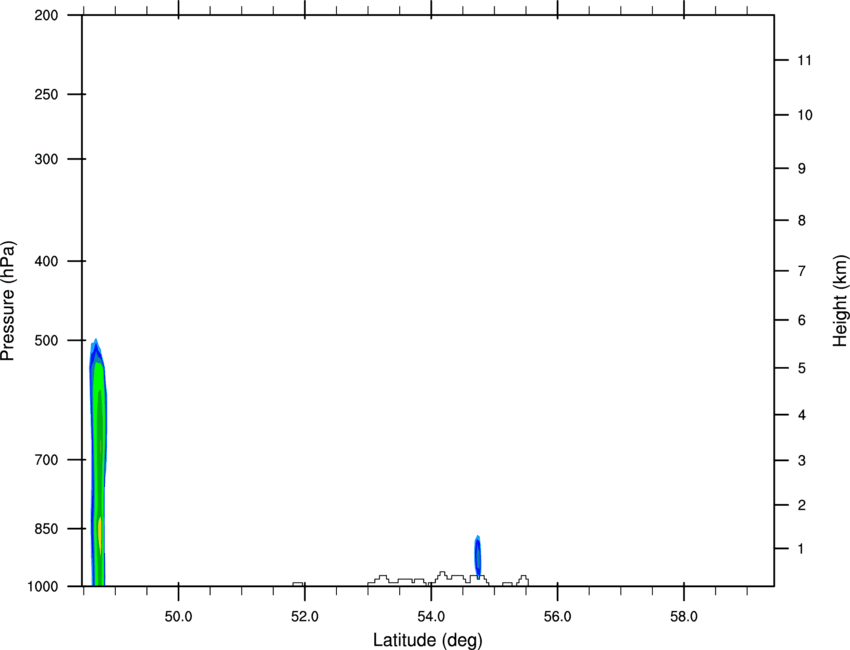Click the small terrain bump near 52.0 latitude

click(x=298, y=584)
